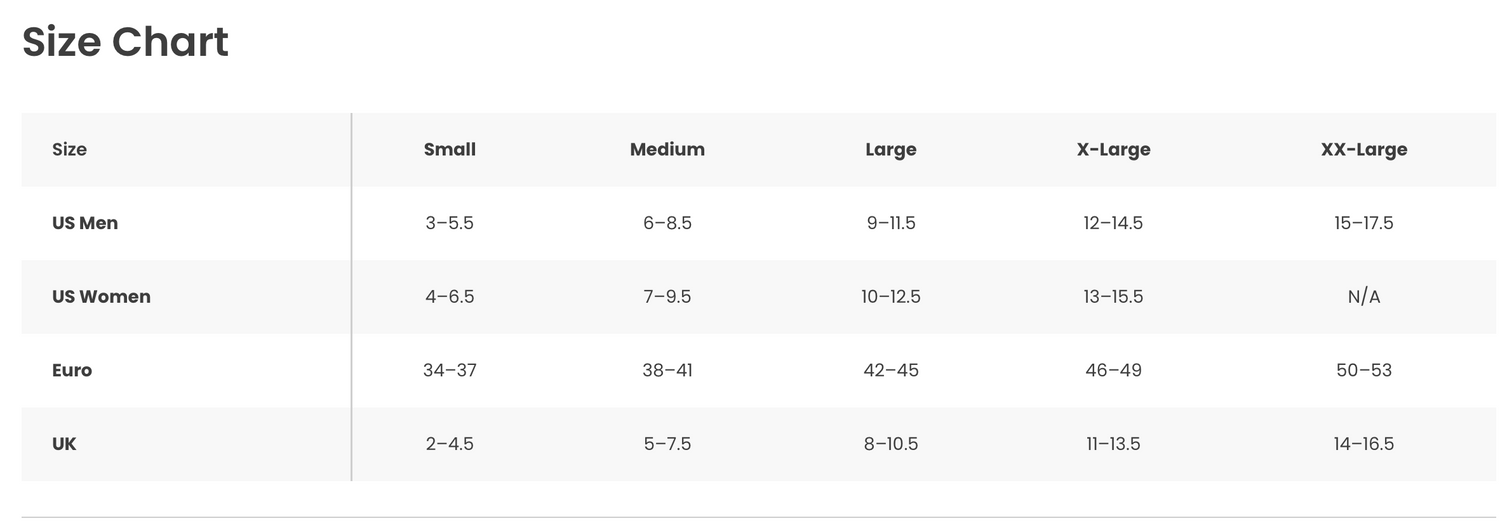This screenshot has width=1500, height=523.
Task: Click Euro XX-Large value 50–53
Action: (x=1364, y=370)
